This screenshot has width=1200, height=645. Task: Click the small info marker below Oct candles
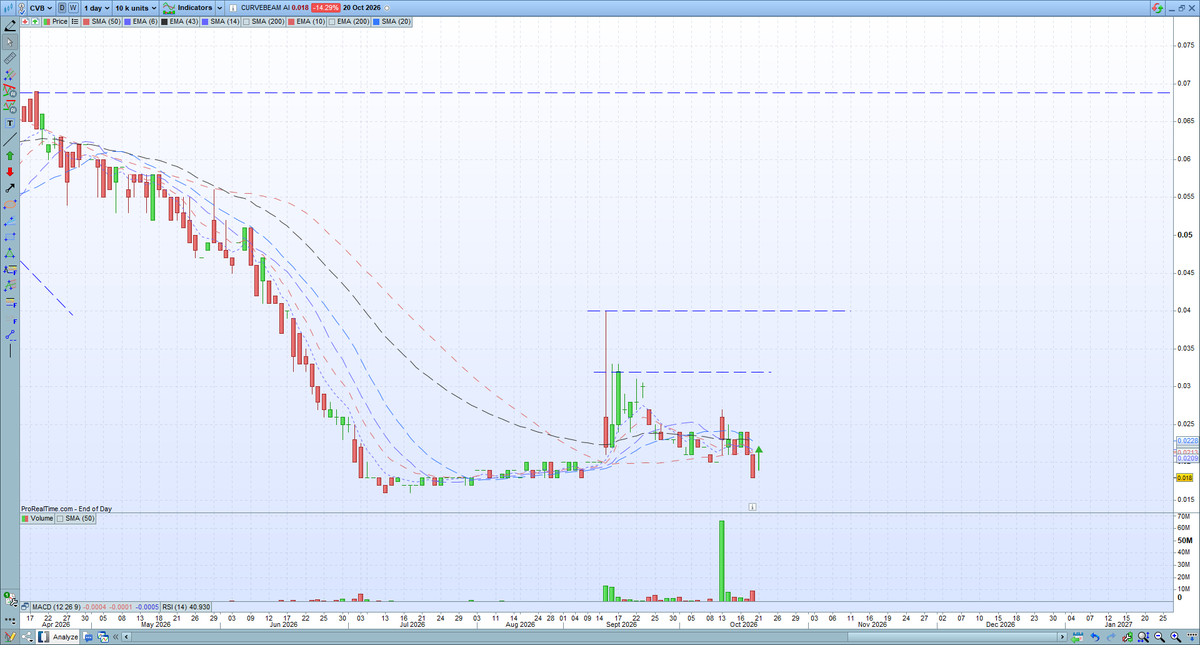tap(751, 507)
